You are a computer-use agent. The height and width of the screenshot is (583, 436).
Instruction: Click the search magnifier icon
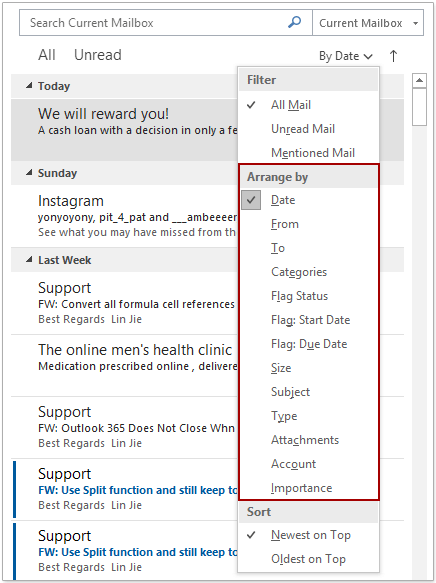pyautogui.click(x=294, y=22)
